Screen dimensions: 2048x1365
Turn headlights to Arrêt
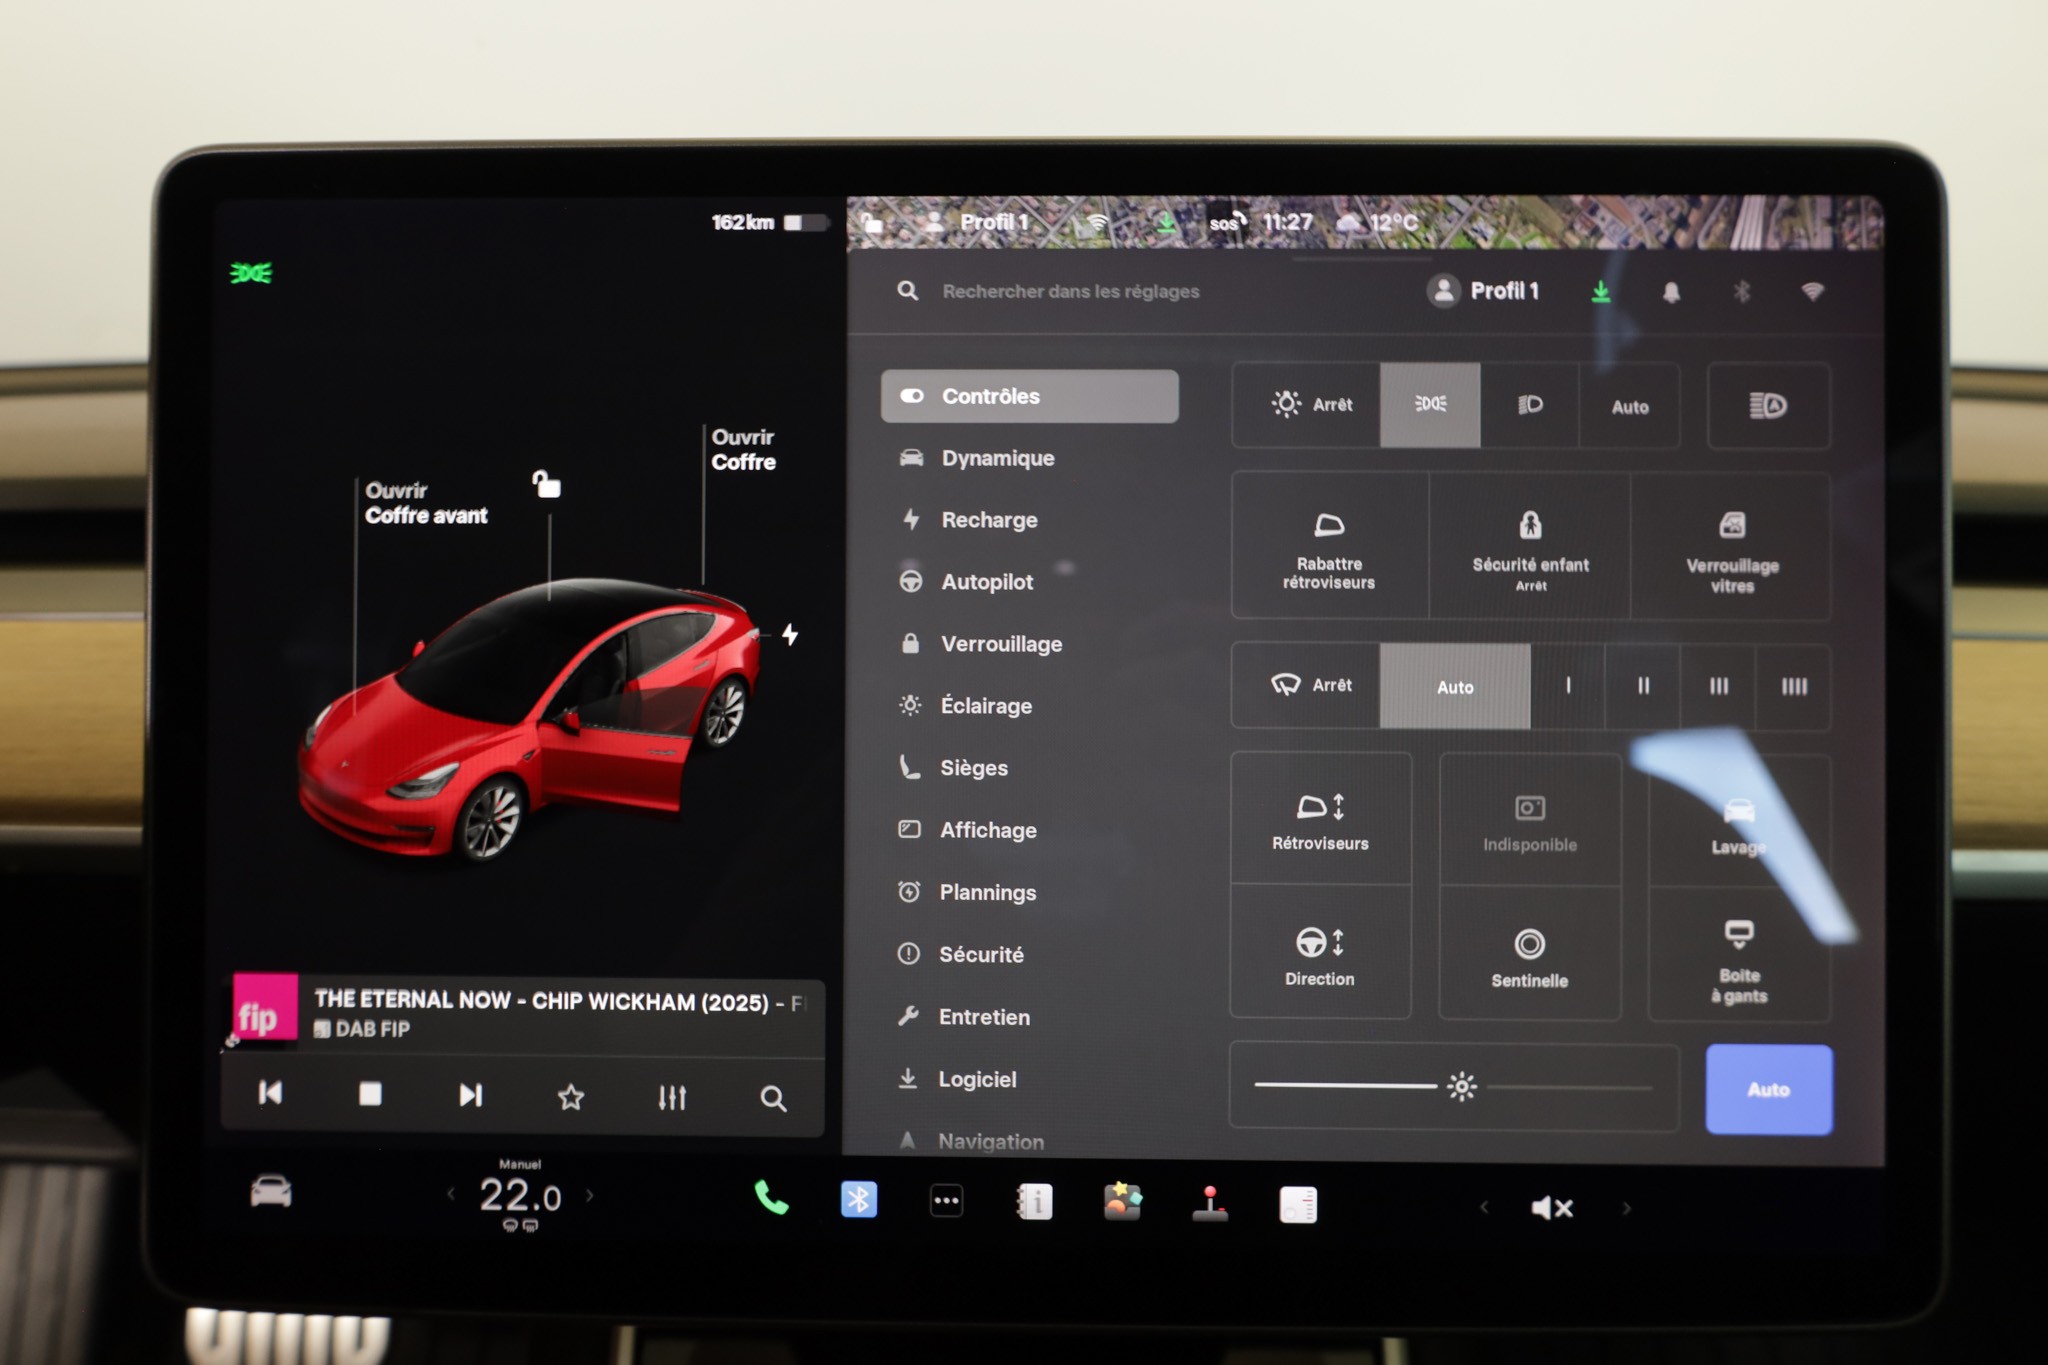[x=1311, y=405]
